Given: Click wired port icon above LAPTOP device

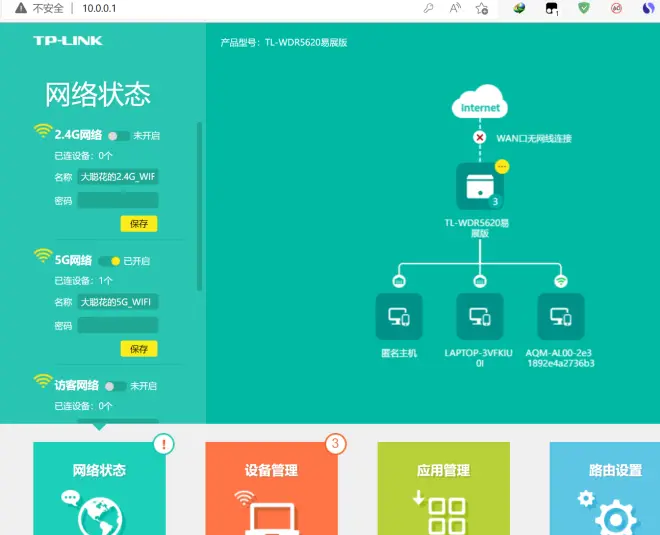Looking at the screenshot, I should [x=480, y=281].
